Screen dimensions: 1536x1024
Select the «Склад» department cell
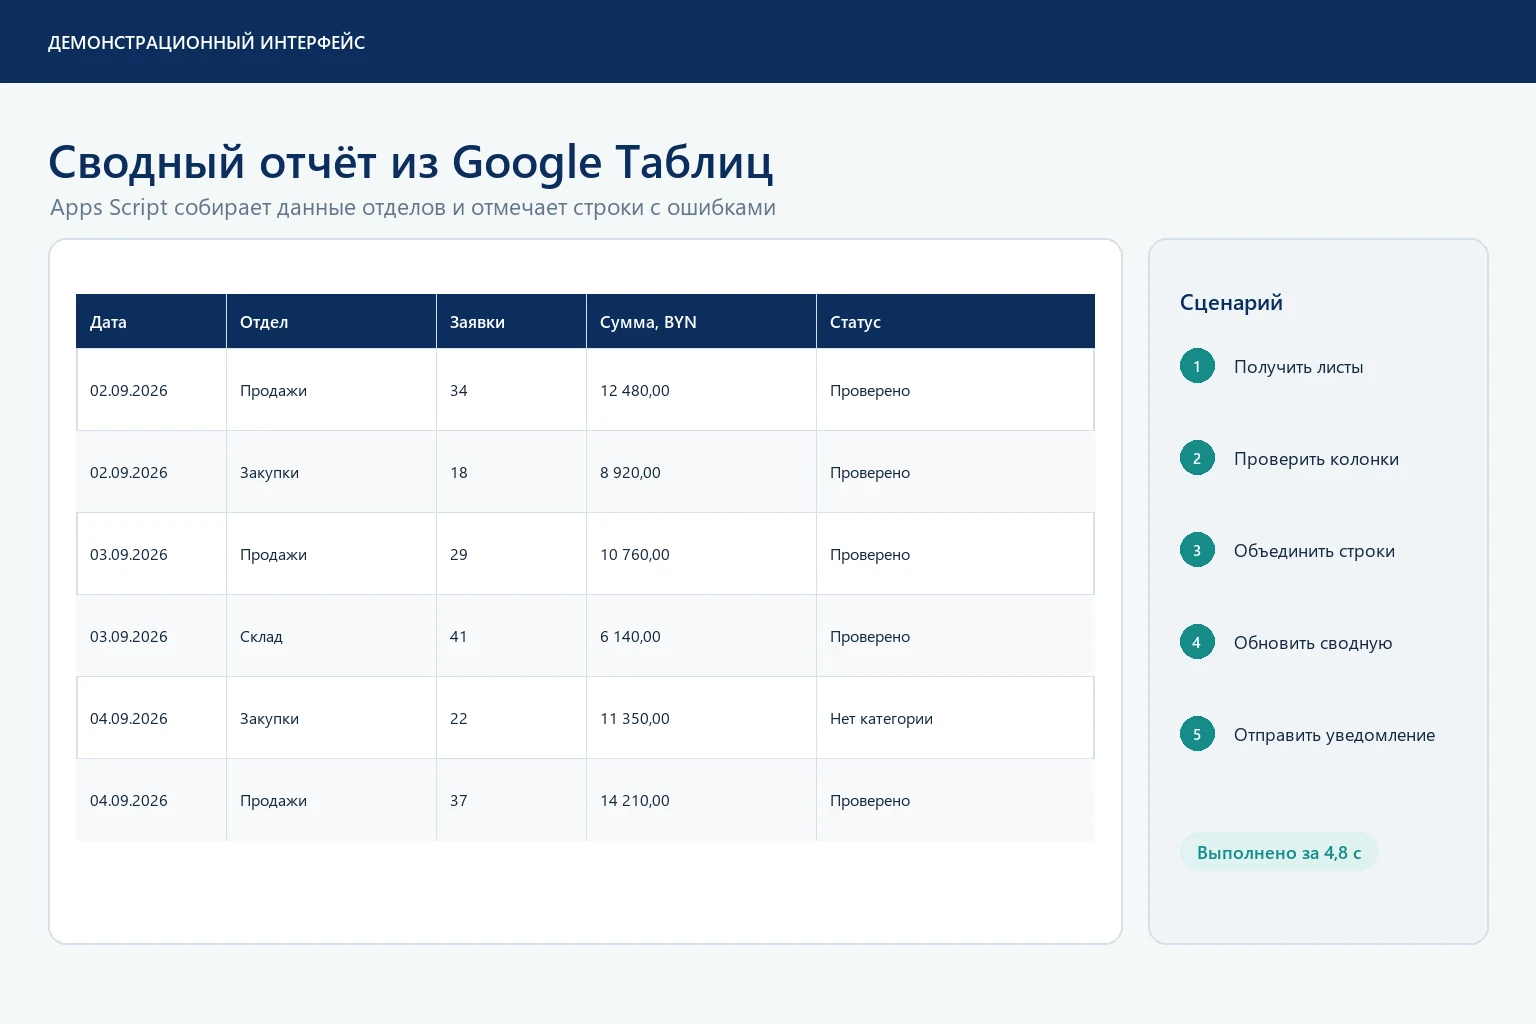[331, 636]
